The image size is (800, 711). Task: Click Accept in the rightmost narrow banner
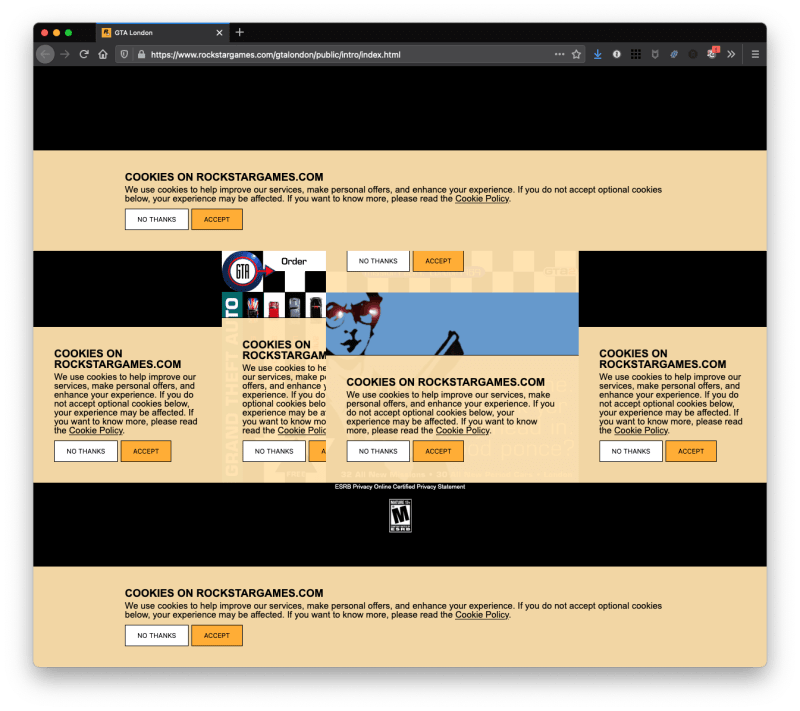[691, 451]
